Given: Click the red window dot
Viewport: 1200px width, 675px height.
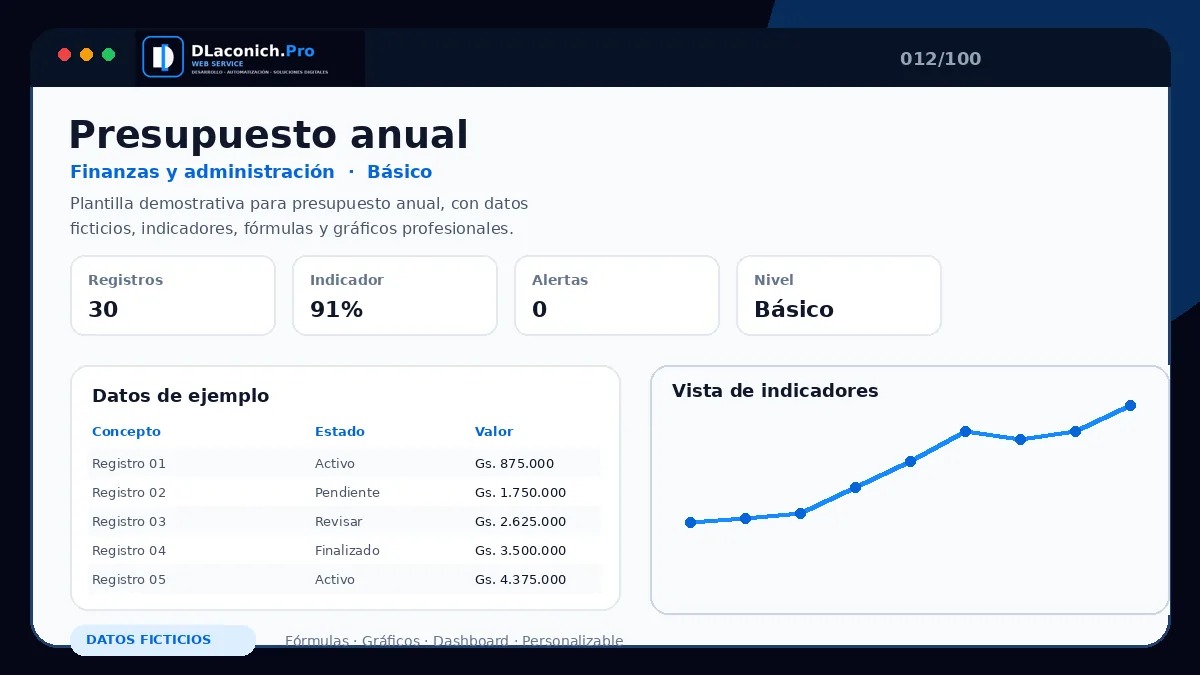Looking at the screenshot, I should tap(64, 55).
